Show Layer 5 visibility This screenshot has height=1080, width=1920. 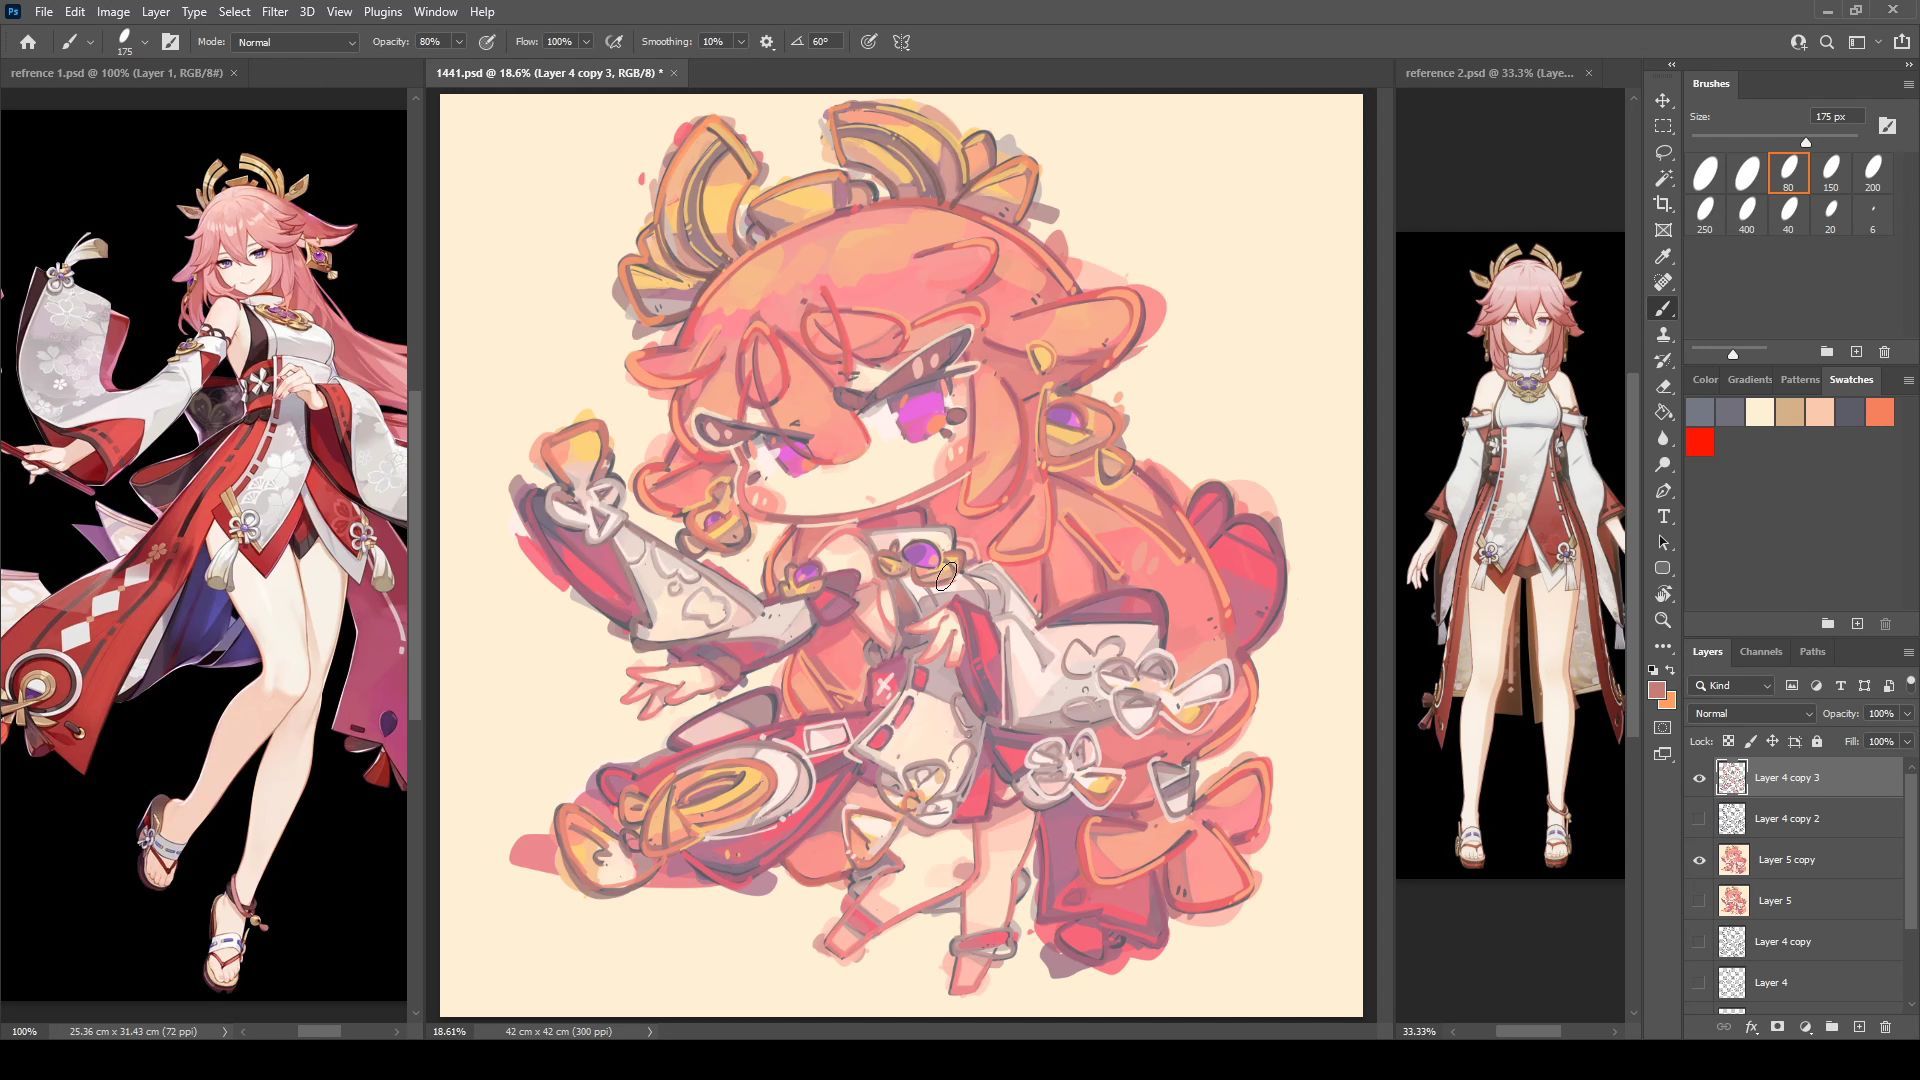(x=1699, y=901)
